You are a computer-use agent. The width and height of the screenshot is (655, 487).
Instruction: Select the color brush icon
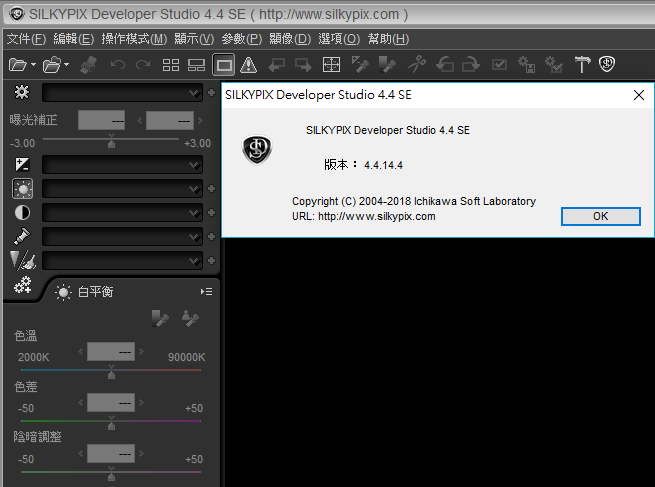22,236
